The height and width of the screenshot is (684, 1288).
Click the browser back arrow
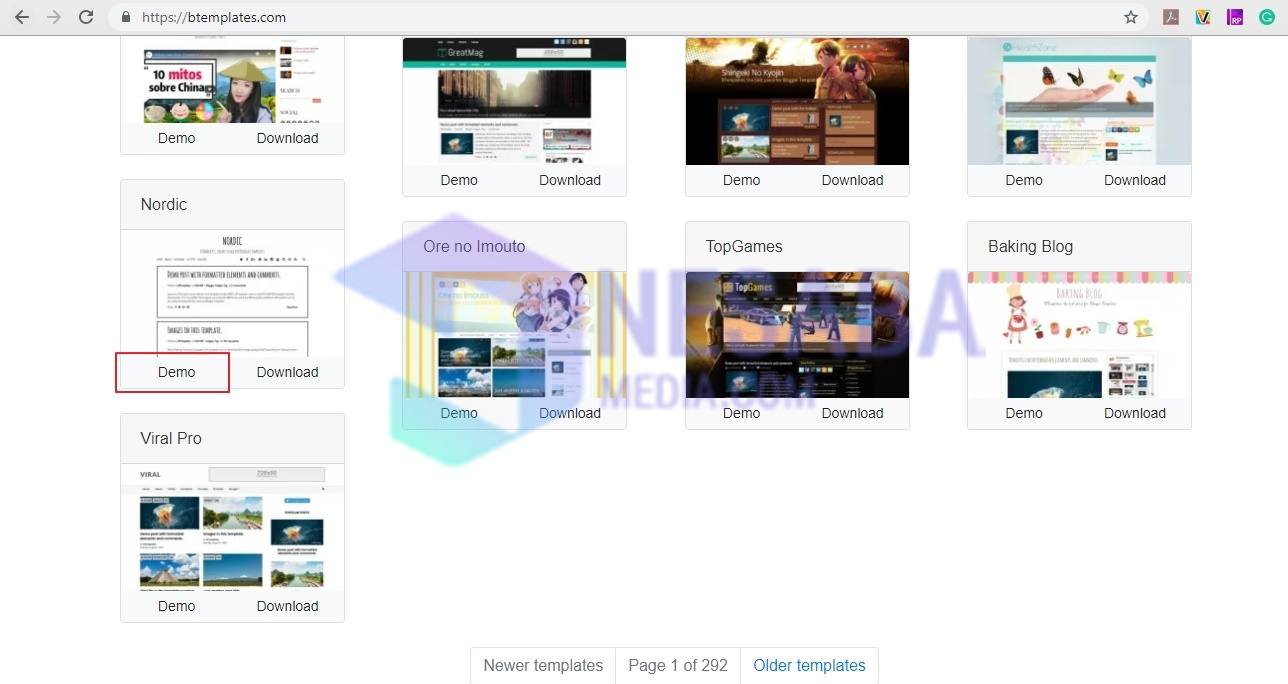pyautogui.click(x=22, y=17)
